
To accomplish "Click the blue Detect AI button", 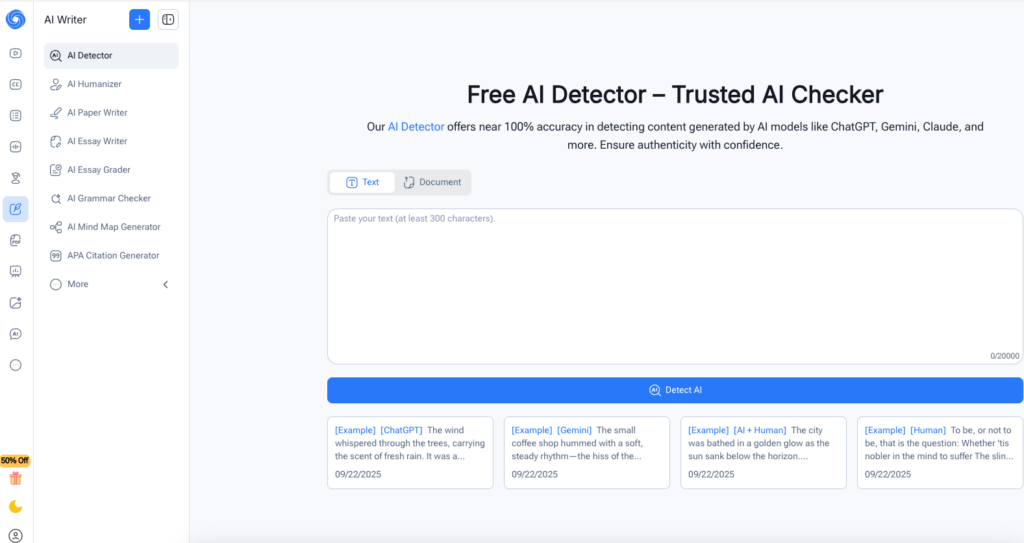I will (675, 390).
